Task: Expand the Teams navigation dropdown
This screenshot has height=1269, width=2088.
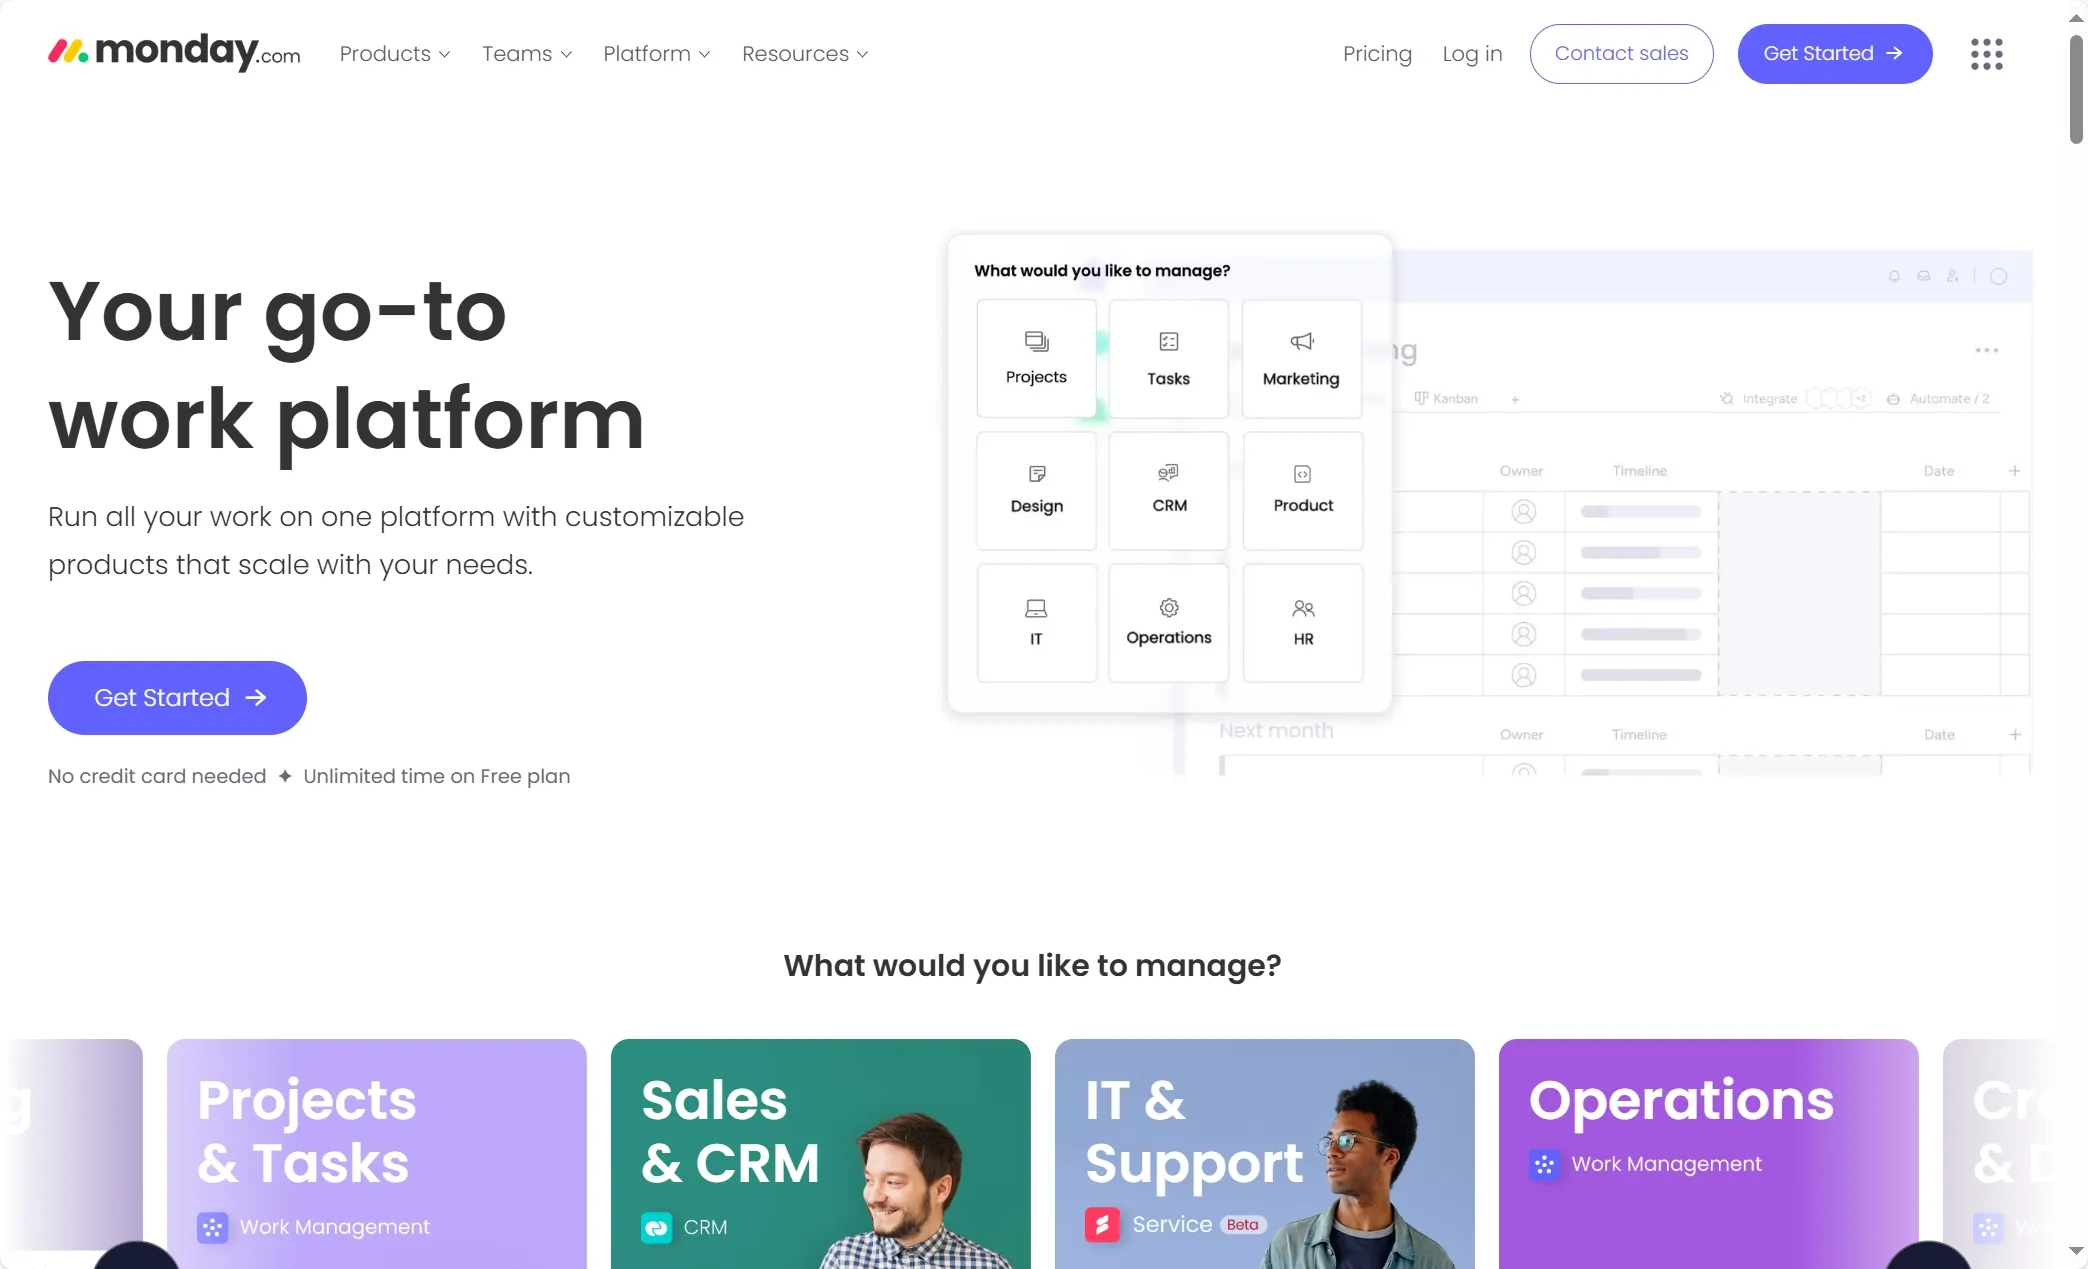Action: click(526, 54)
